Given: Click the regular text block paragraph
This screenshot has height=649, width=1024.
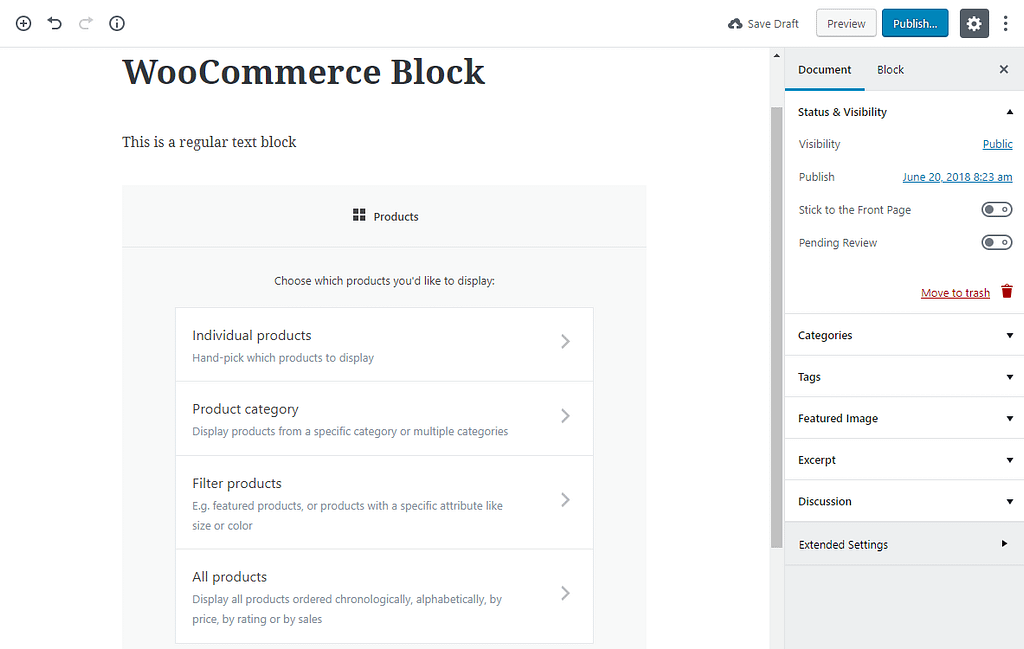Looking at the screenshot, I should [x=209, y=142].
